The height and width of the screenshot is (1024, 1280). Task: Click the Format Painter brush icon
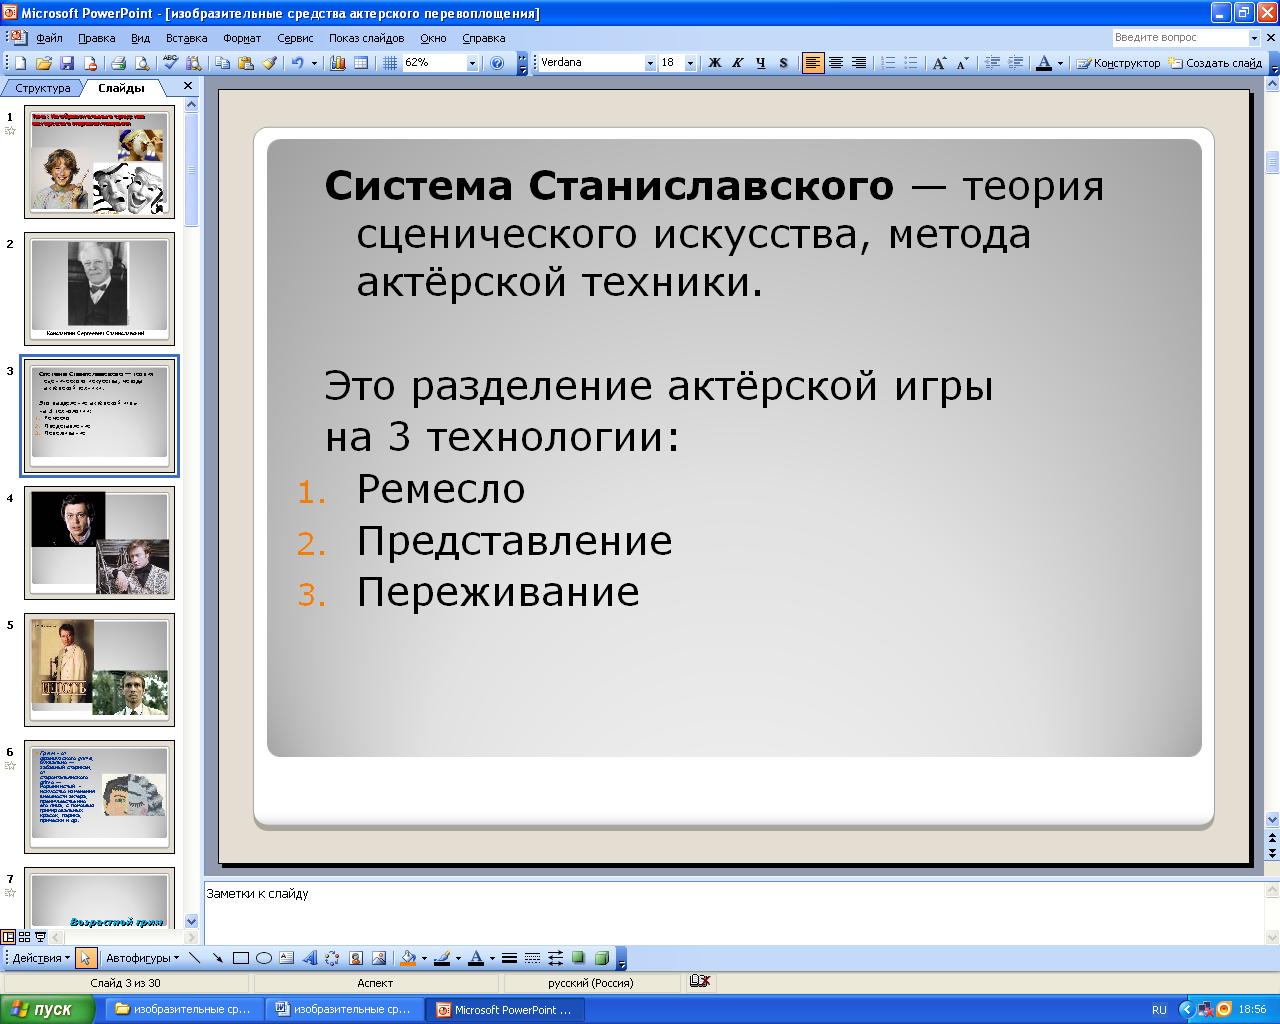point(269,63)
